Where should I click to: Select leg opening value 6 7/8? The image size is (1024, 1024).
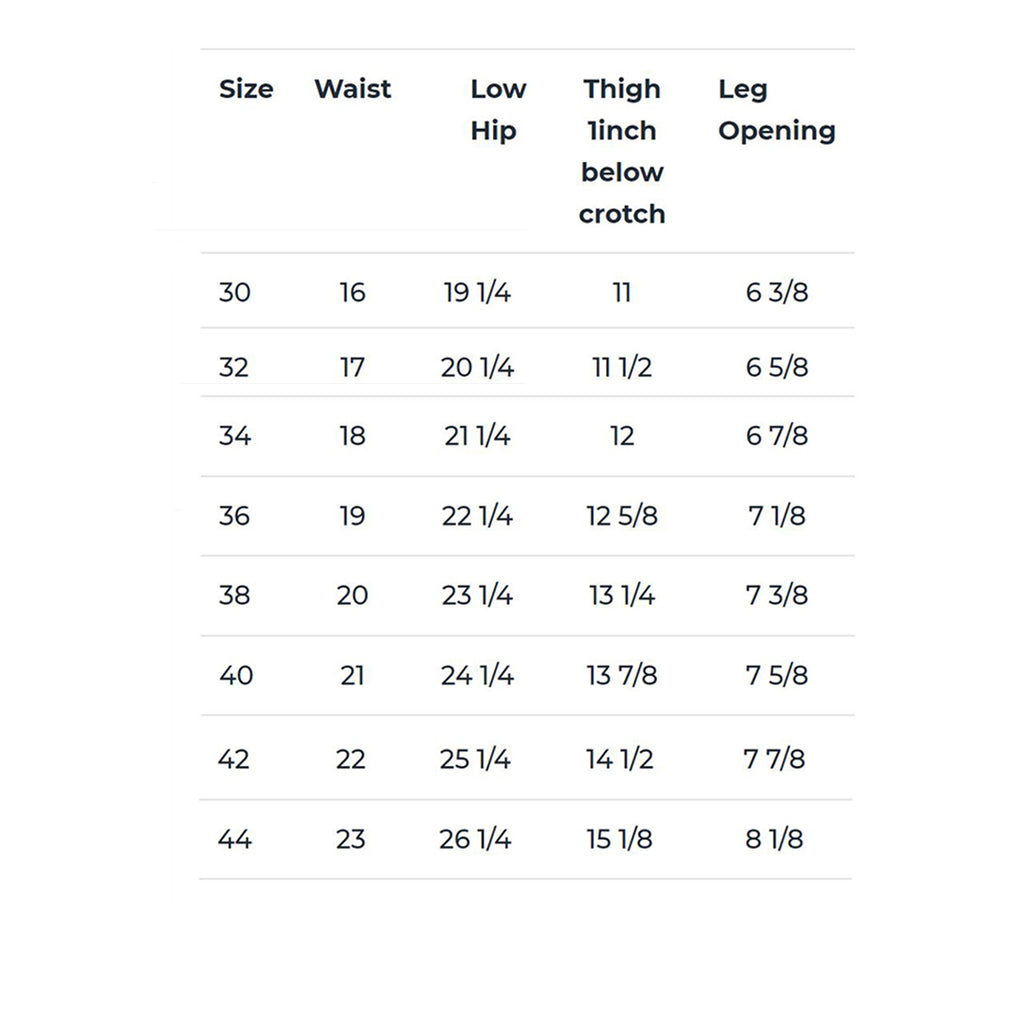[777, 436]
